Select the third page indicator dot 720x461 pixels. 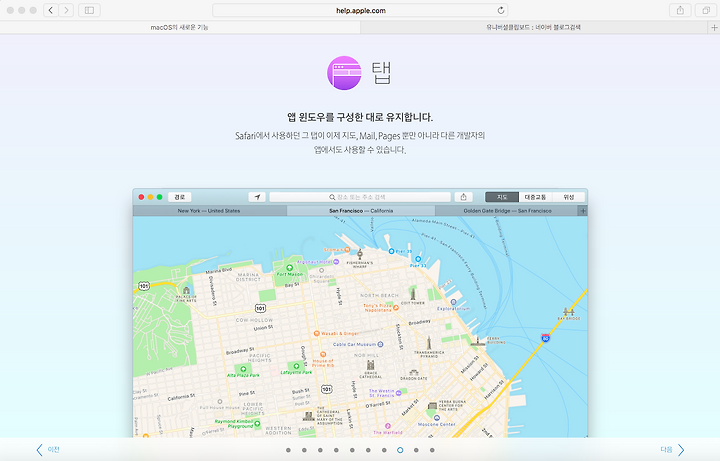click(321, 450)
